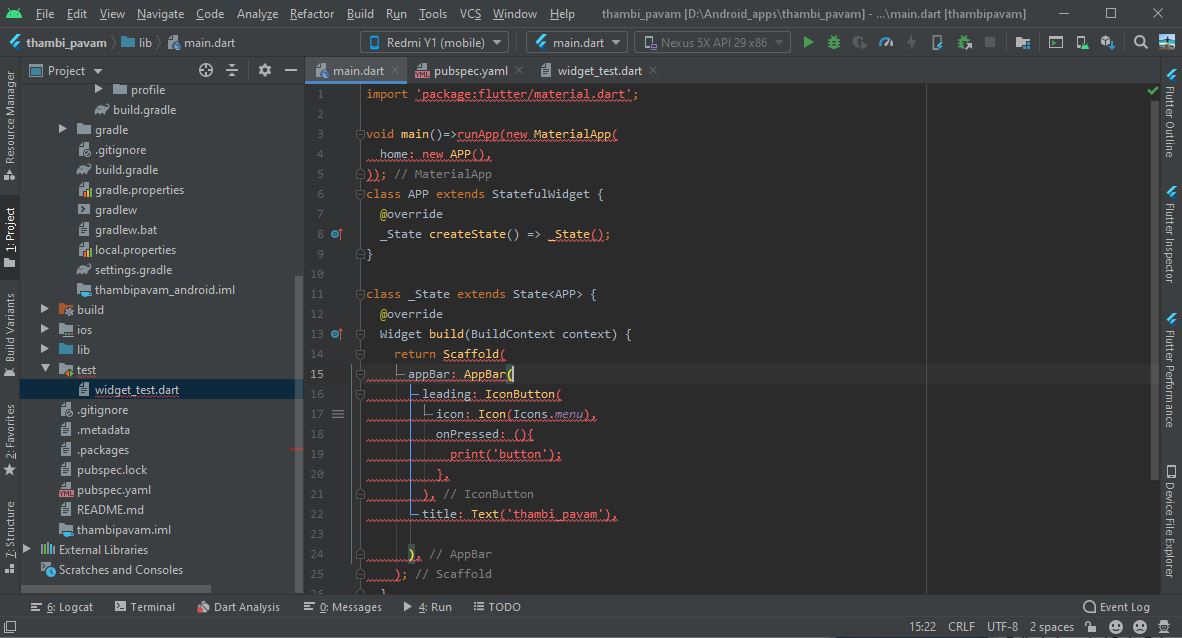Click Collapse All icon in Project panel

(x=232, y=70)
